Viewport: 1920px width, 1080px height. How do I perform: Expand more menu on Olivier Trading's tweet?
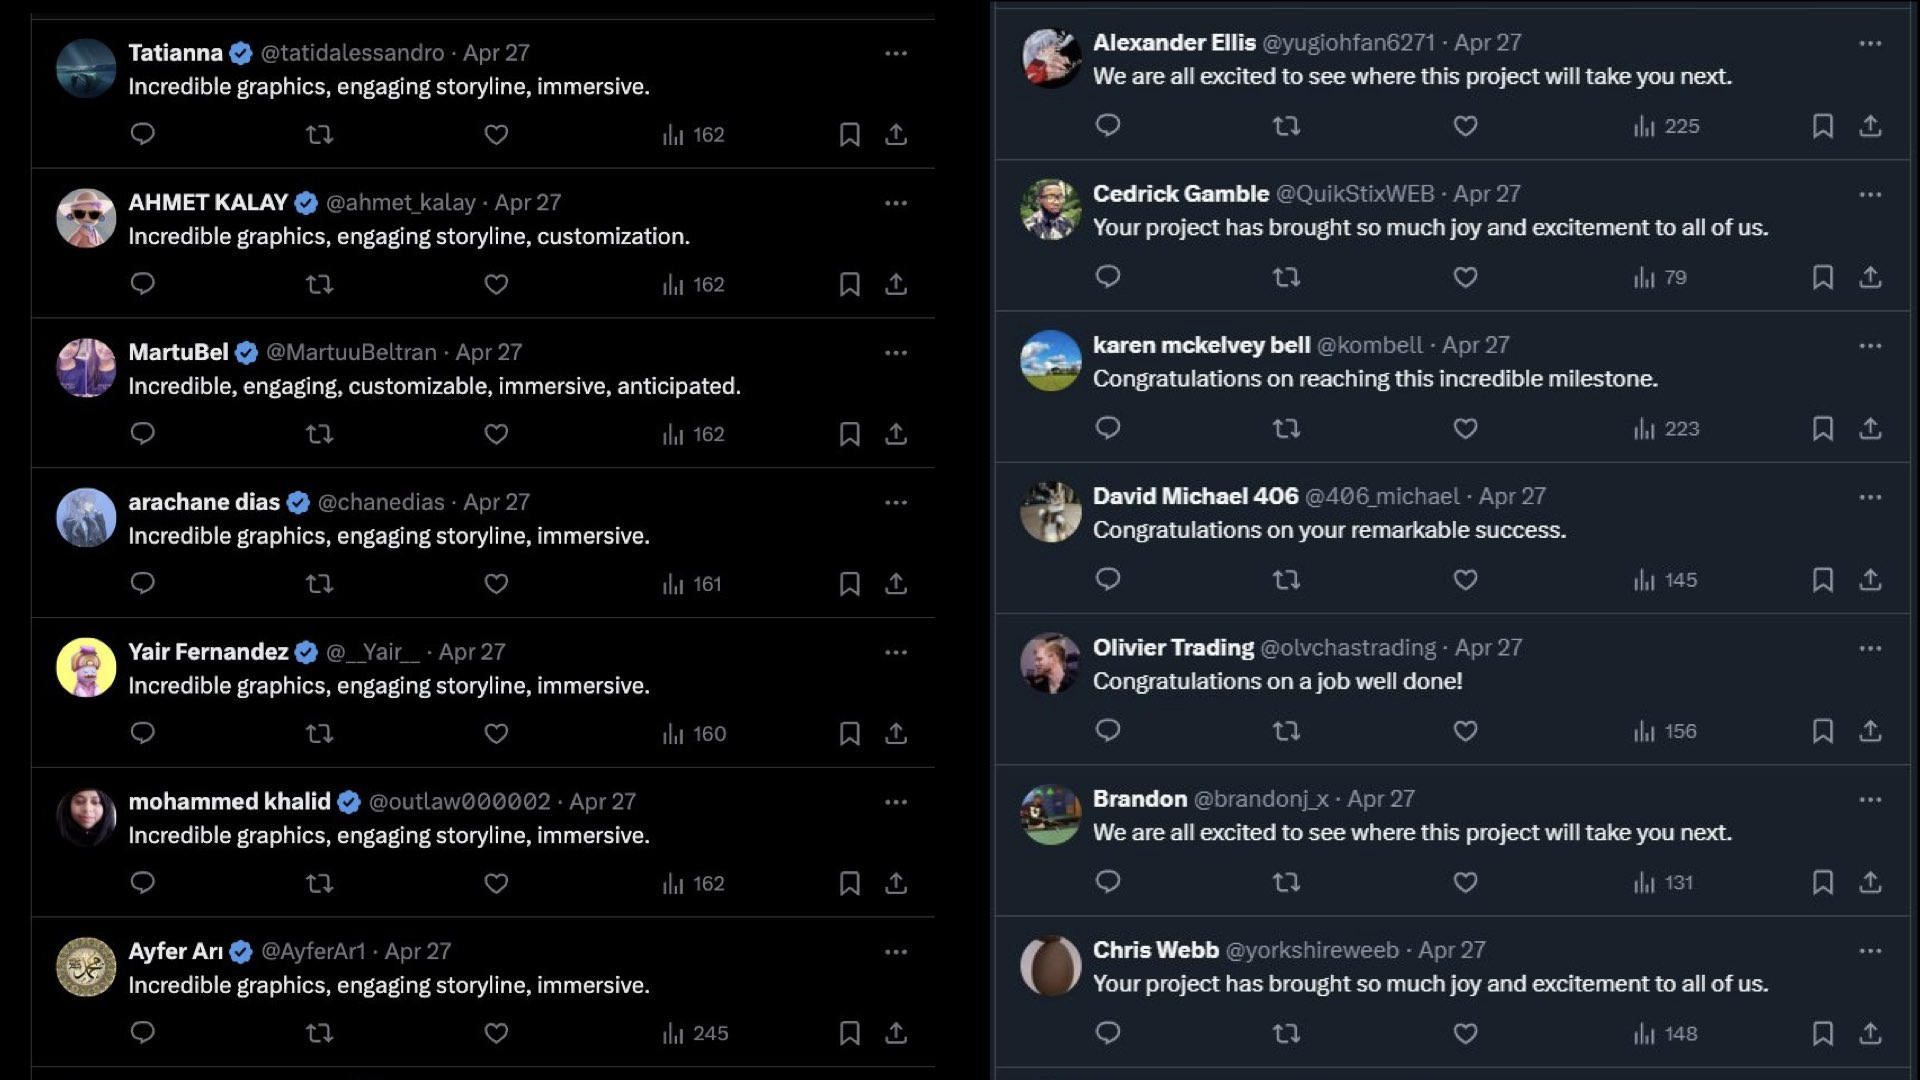click(x=1870, y=648)
